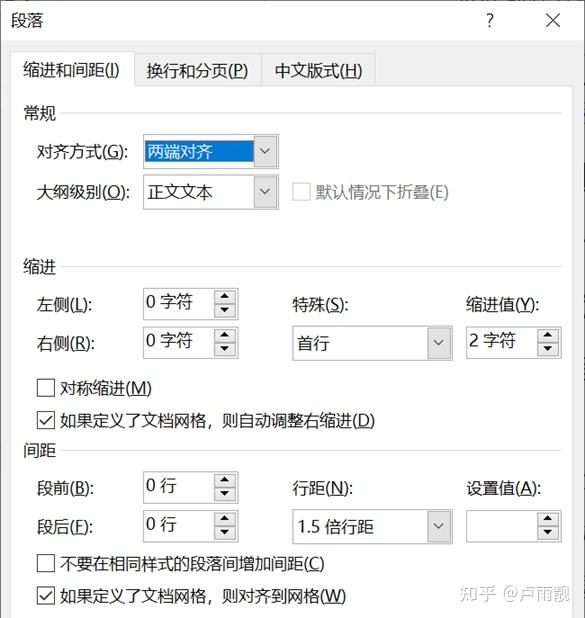585x618 pixels.
Task: Open 行距 dropdown showing 1.5 倍行距
Action: pyautogui.click(x=439, y=526)
